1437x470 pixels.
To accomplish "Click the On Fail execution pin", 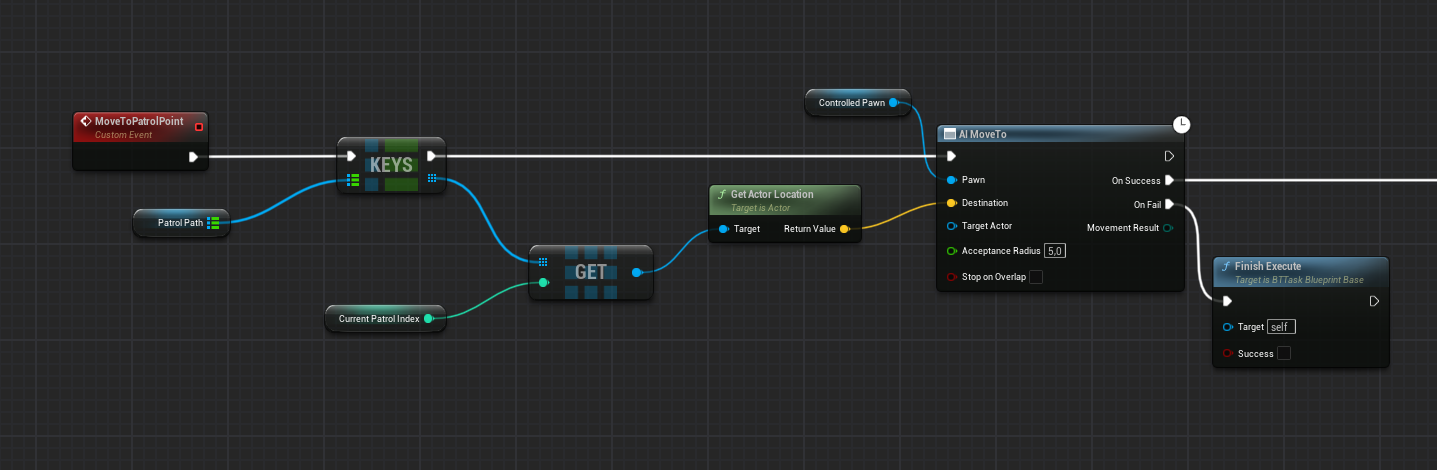I will (x=1169, y=204).
